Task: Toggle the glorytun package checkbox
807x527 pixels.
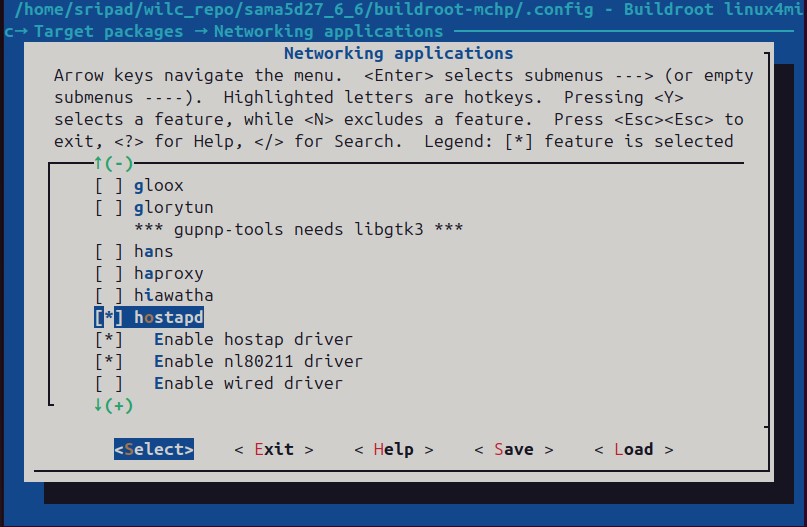Action: [108, 208]
